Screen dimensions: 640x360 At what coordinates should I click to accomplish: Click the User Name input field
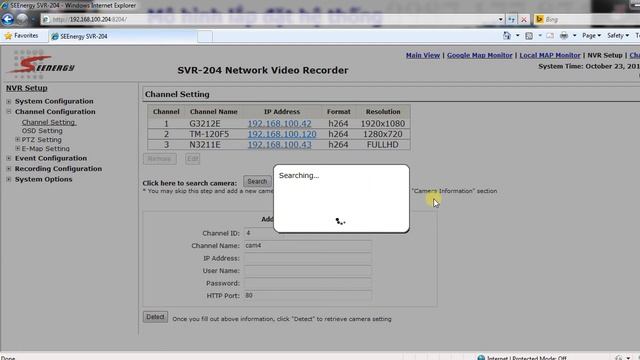308,271
